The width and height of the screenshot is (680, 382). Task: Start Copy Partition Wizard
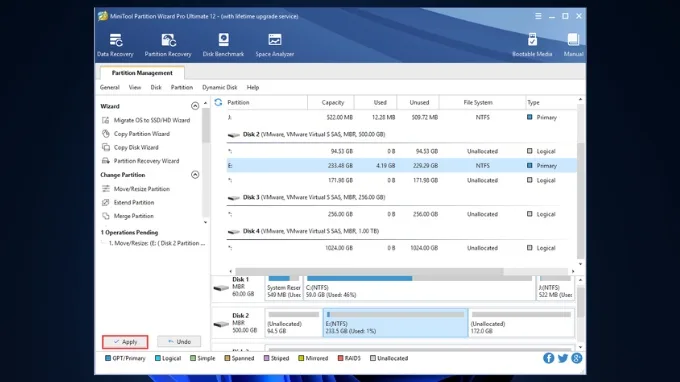[142, 134]
